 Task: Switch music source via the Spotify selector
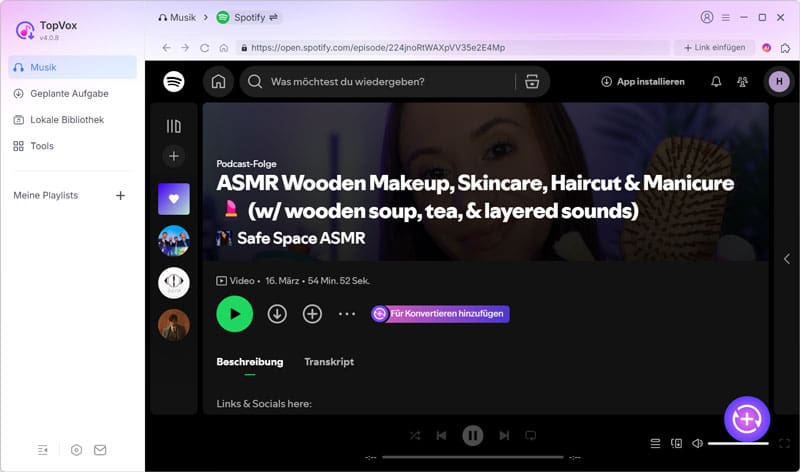tap(248, 17)
